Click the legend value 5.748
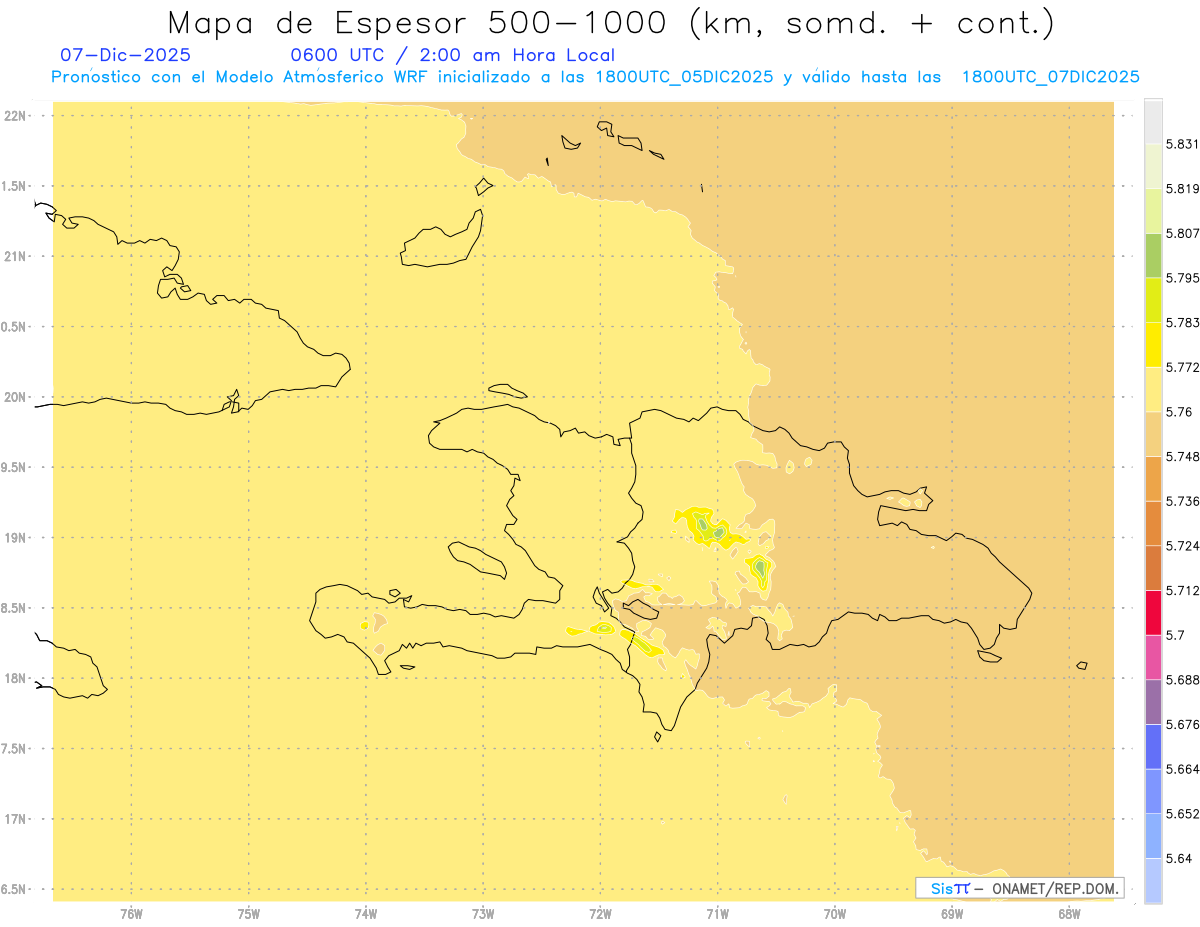 pos(1182,457)
